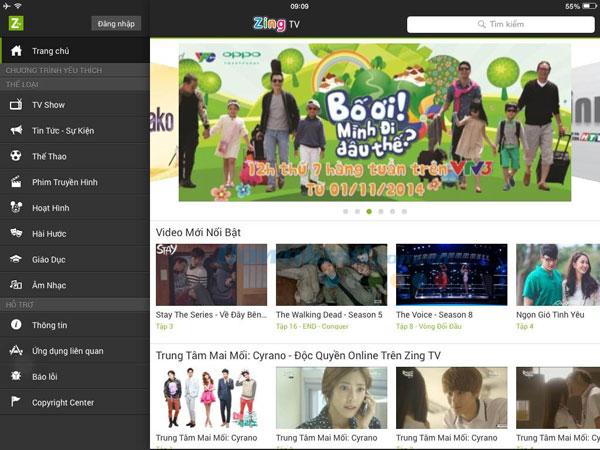
Task: Click the home icon beside Trang chủ
Action: click(x=16, y=51)
